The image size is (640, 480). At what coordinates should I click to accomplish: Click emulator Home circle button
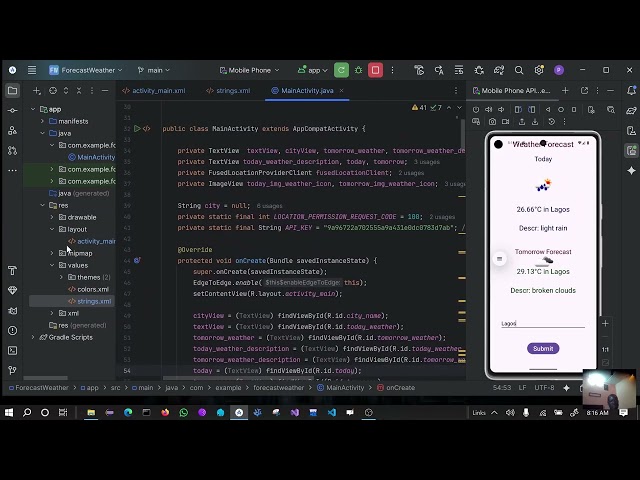561,109
